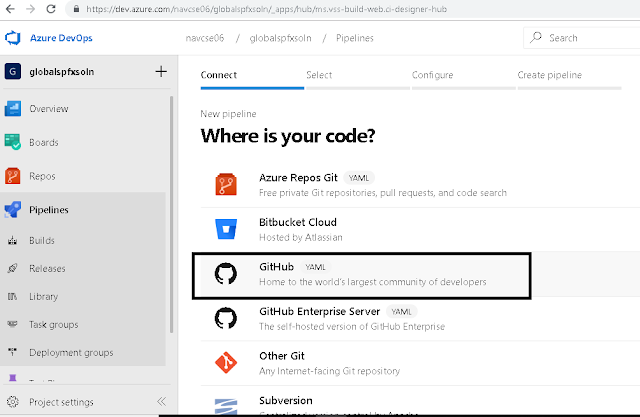Collapse the sidebar with the double-chevron

(x=162, y=401)
